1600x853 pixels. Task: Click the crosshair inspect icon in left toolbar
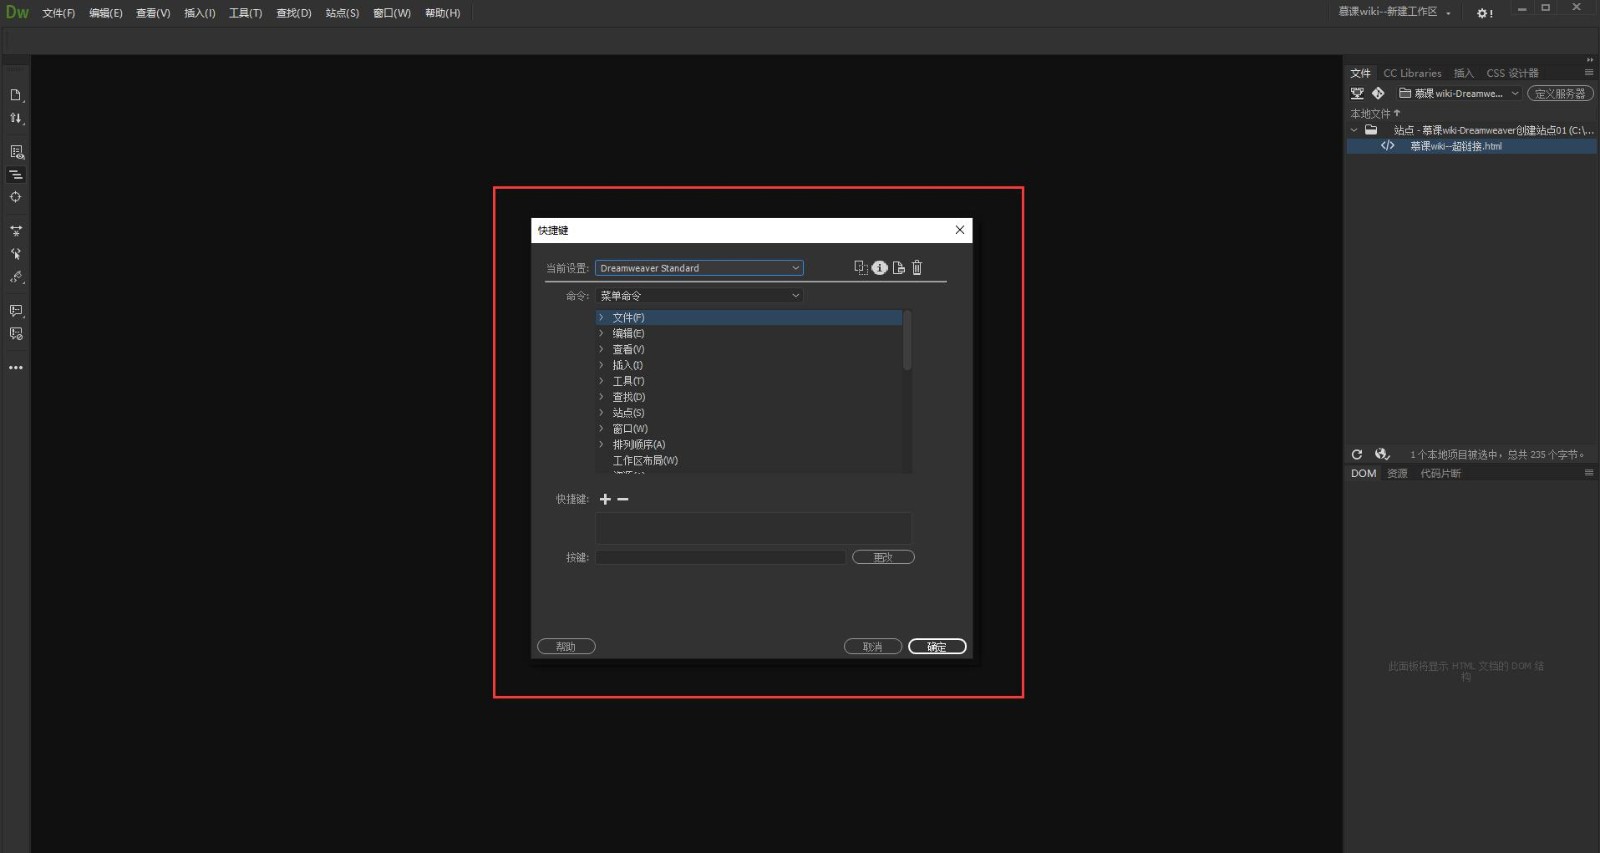click(15, 197)
